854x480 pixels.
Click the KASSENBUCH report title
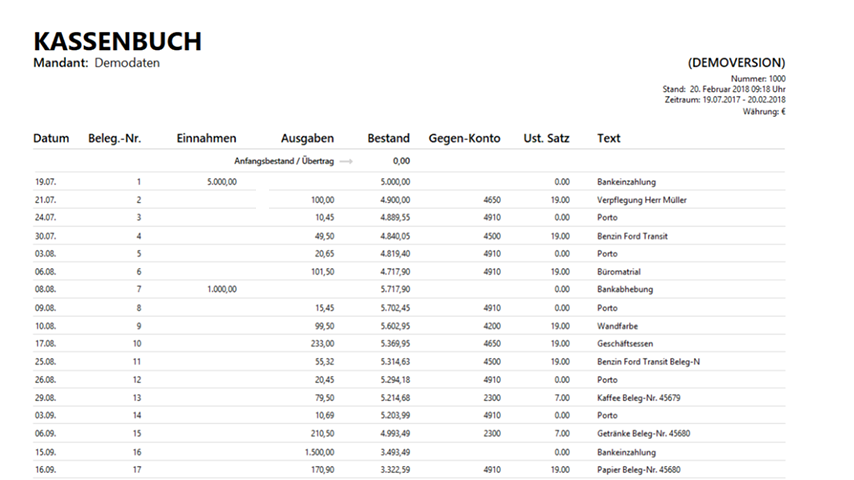(x=118, y=41)
